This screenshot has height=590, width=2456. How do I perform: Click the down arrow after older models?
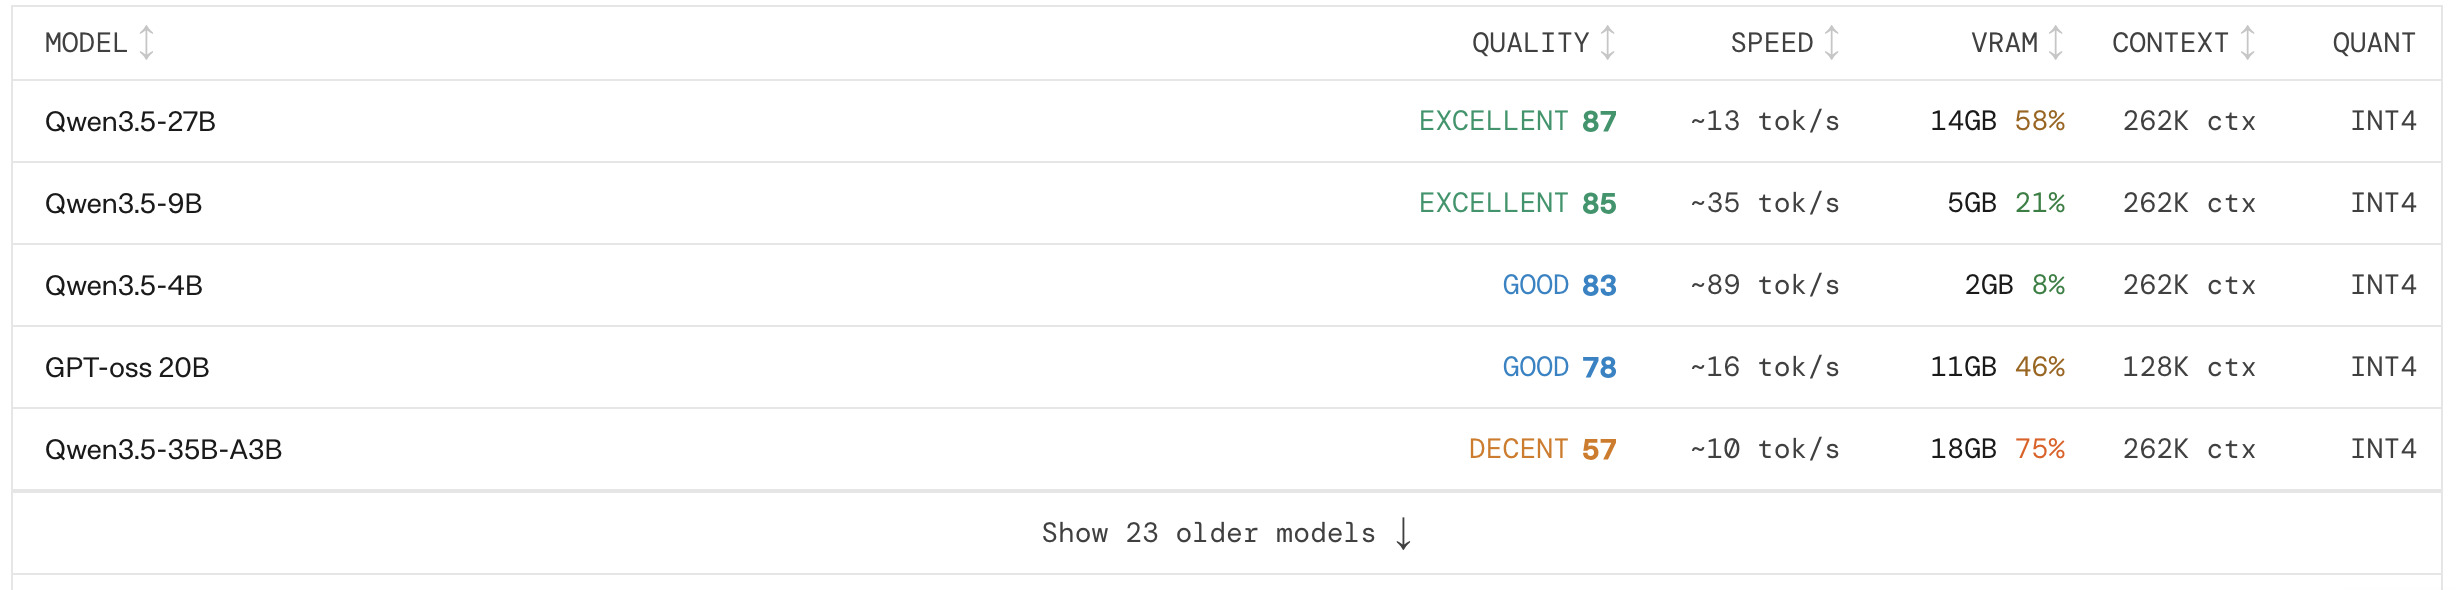point(1404,533)
